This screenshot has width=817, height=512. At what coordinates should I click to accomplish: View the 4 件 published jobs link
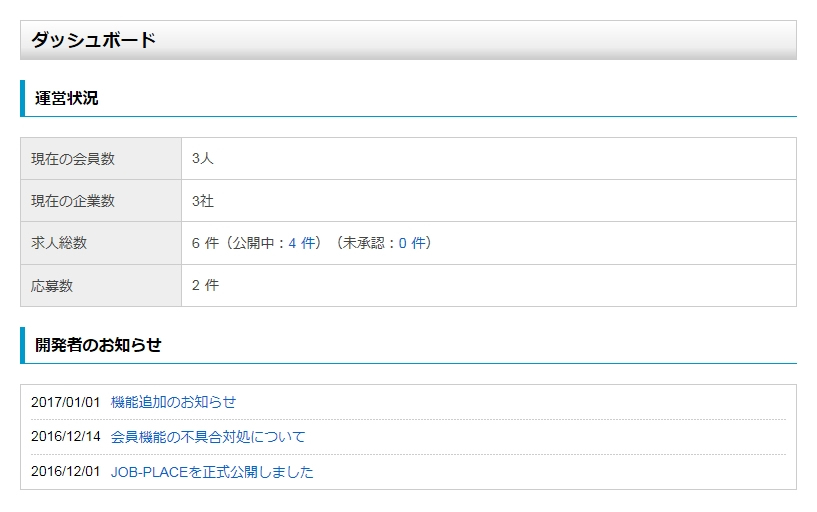click(x=302, y=243)
